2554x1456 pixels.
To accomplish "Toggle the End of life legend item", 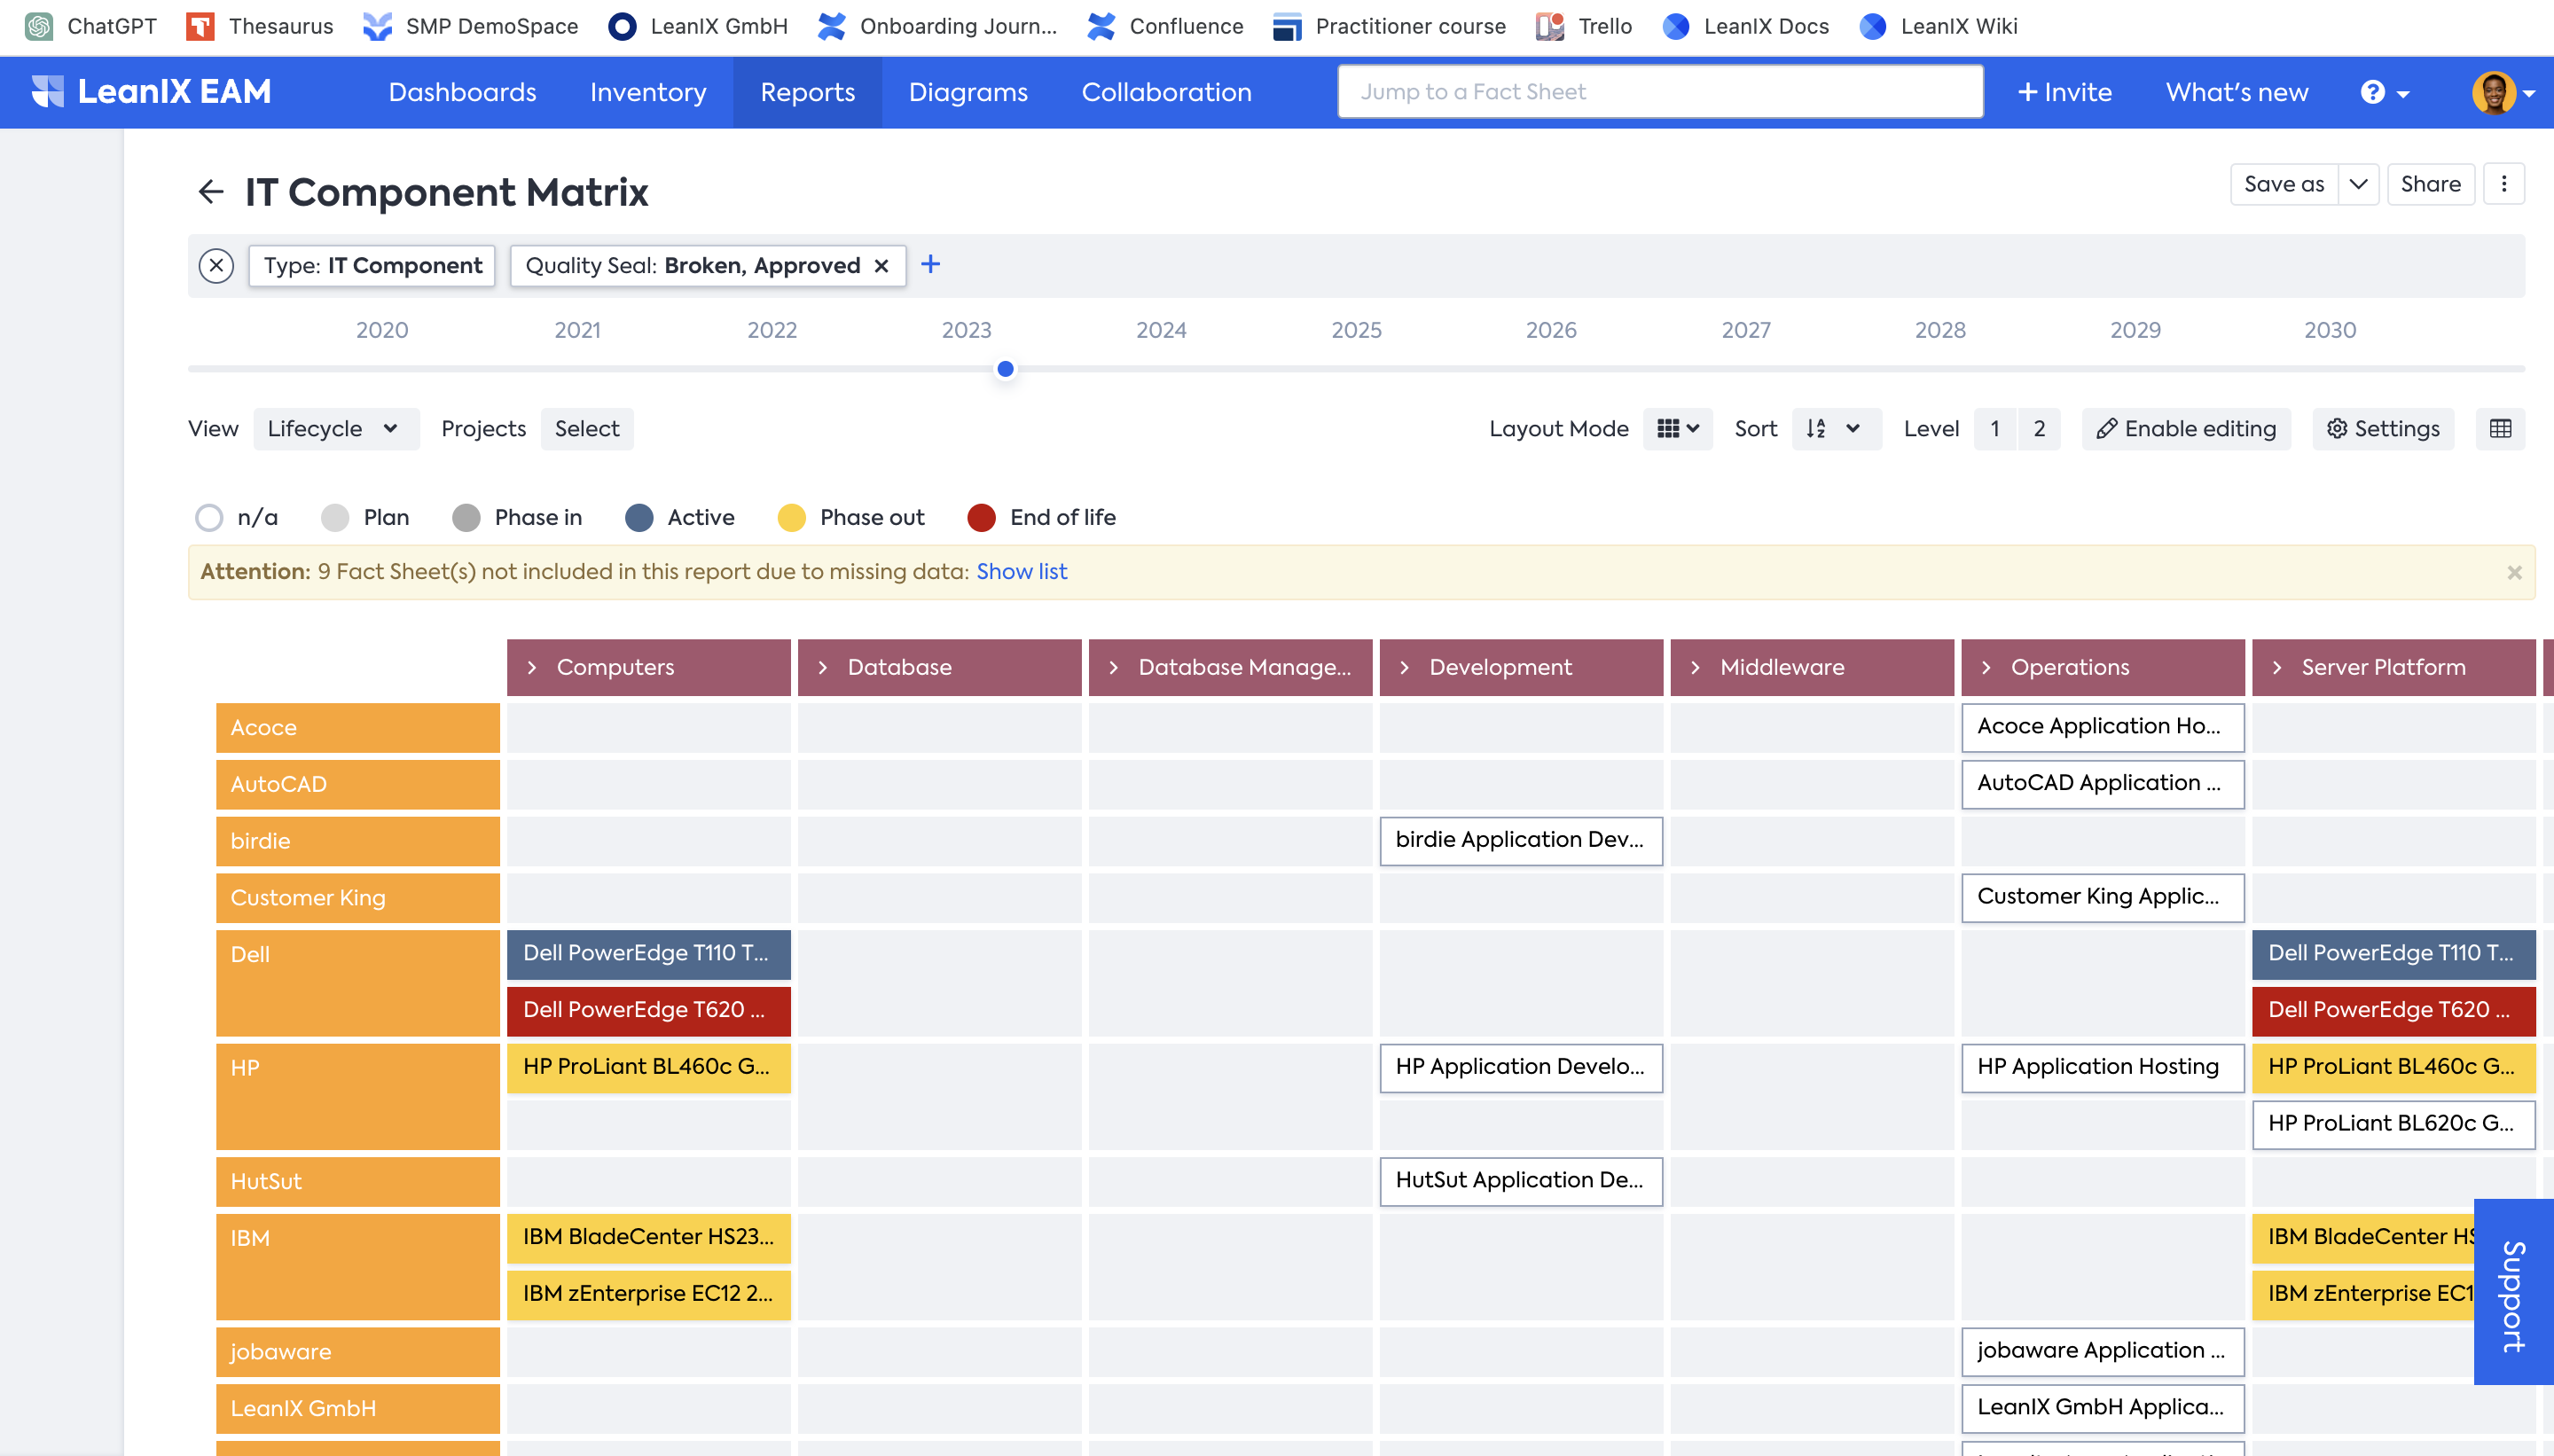I will (1041, 517).
